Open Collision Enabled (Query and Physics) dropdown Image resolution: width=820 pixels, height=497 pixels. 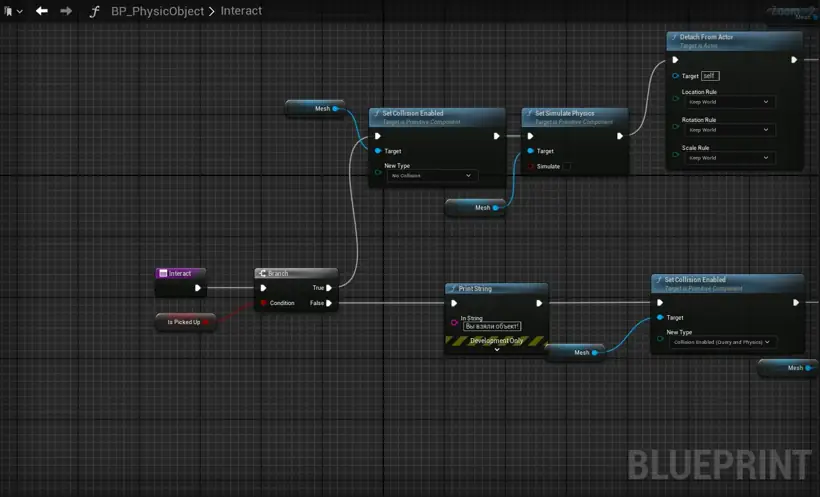pos(721,342)
